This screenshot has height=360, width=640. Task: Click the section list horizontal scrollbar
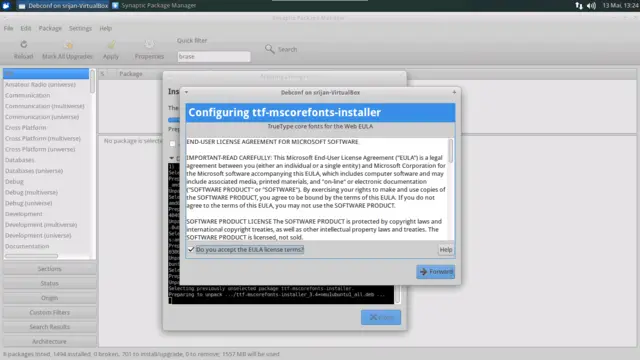click(x=31, y=256)
